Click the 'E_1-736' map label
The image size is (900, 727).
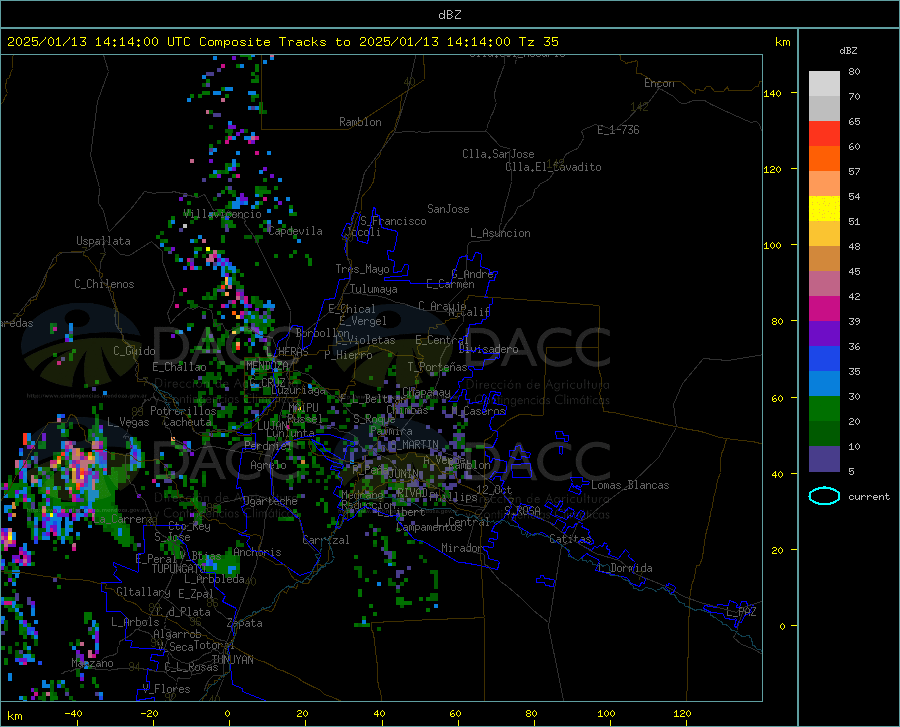click(618, 130)
